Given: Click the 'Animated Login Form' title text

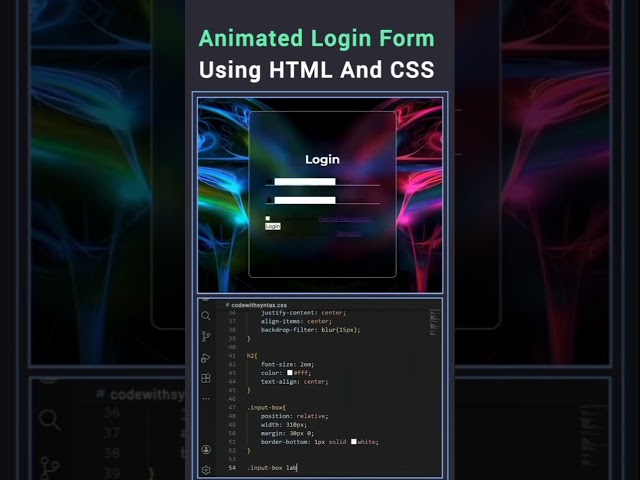Looking at the screenshot, I should pyautogui.click(x=317, y=39).
